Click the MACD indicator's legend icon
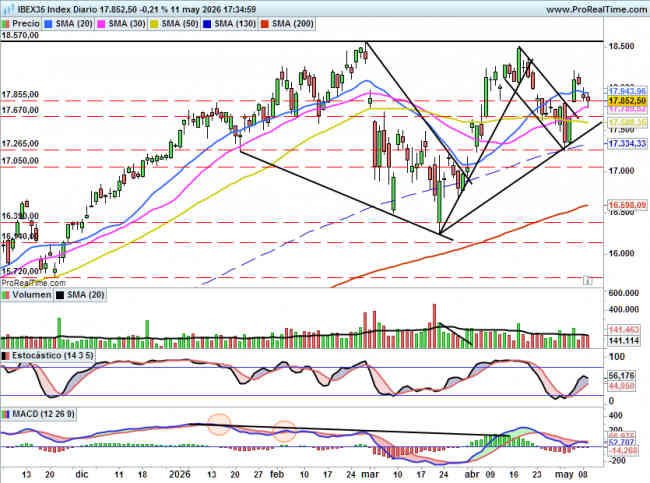This screenshot has height=483, width=650. pos(6,414)
